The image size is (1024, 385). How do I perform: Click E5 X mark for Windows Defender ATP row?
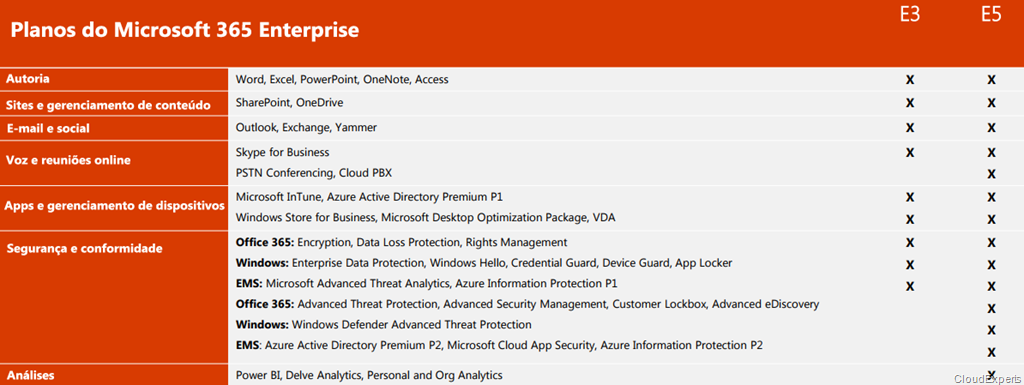pos(991,330)
